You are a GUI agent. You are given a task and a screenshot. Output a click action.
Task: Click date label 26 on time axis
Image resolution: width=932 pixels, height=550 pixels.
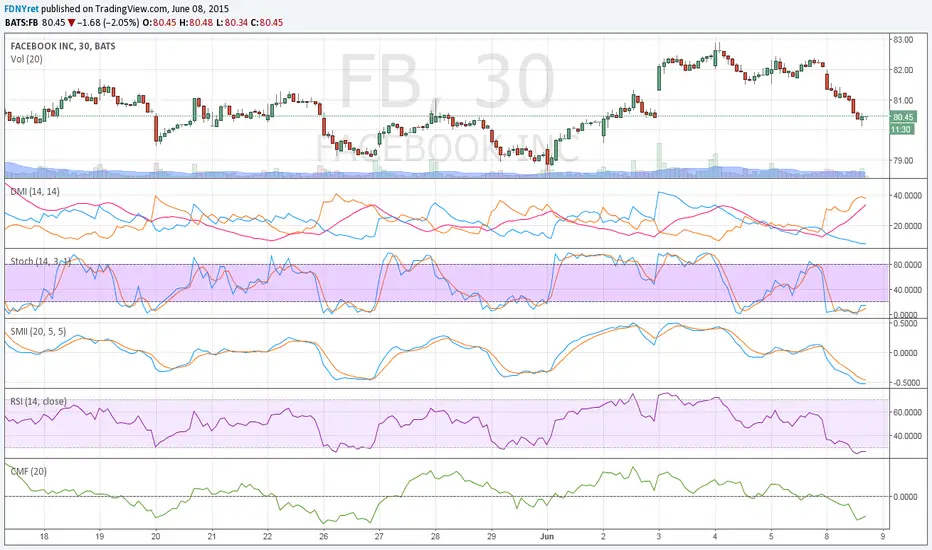pyautogui.click(x=323, y=536)
